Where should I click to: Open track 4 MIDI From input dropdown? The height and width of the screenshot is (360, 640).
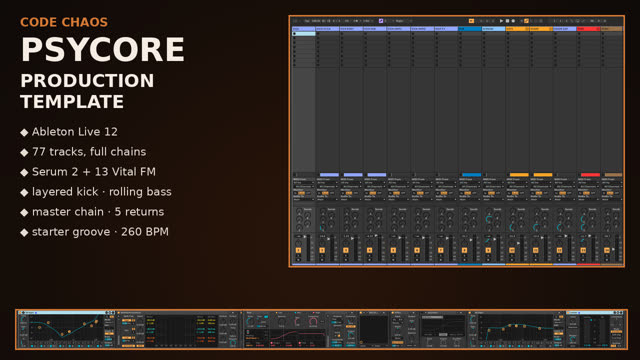[x=375, y=182]
